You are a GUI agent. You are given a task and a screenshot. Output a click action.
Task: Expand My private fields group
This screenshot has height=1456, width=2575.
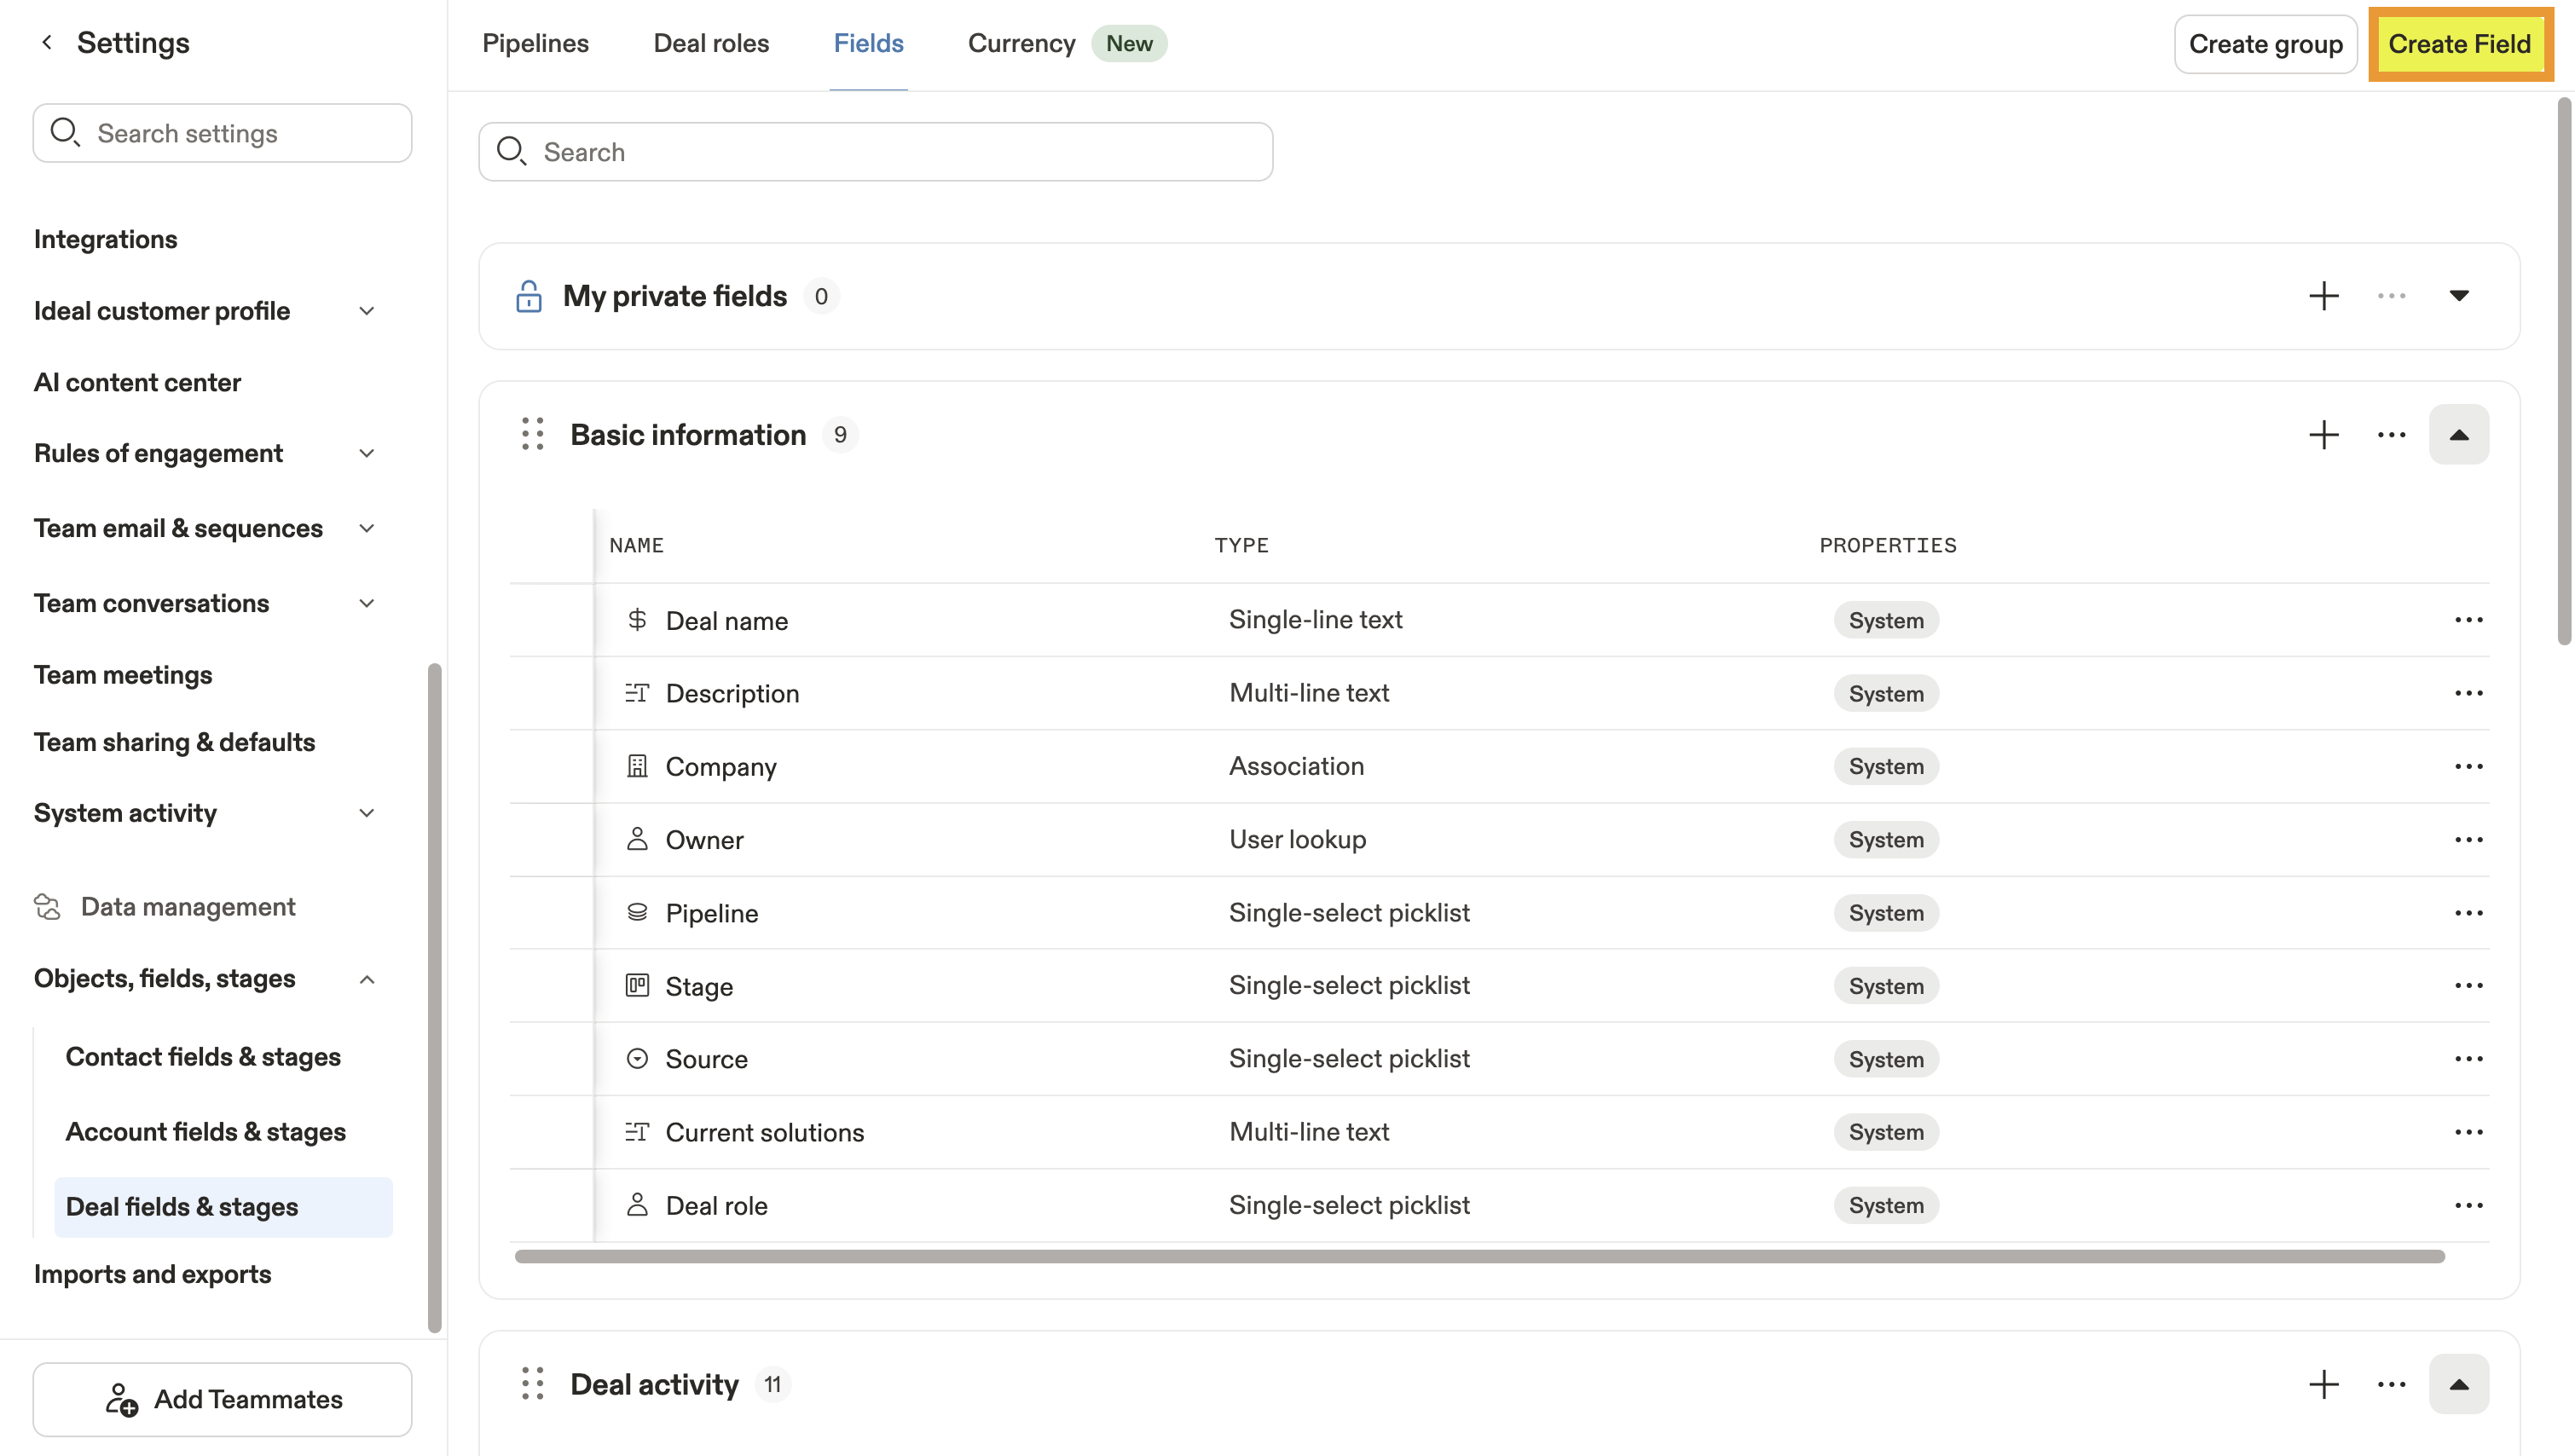coord(2458,296)
